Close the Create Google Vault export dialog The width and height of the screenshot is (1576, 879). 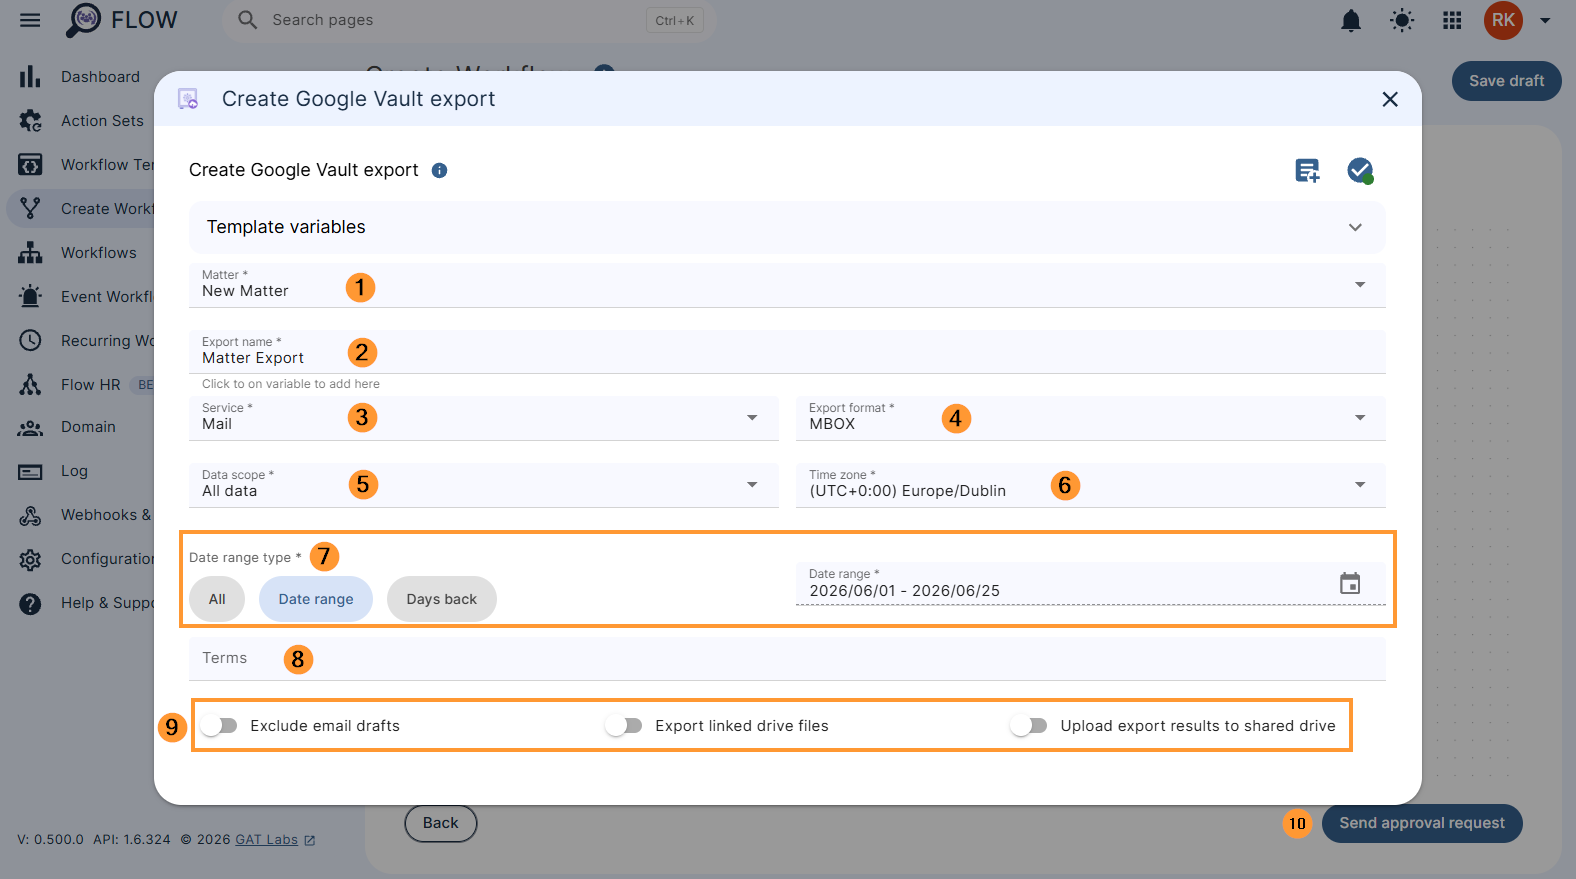(x=1390, y=99)
